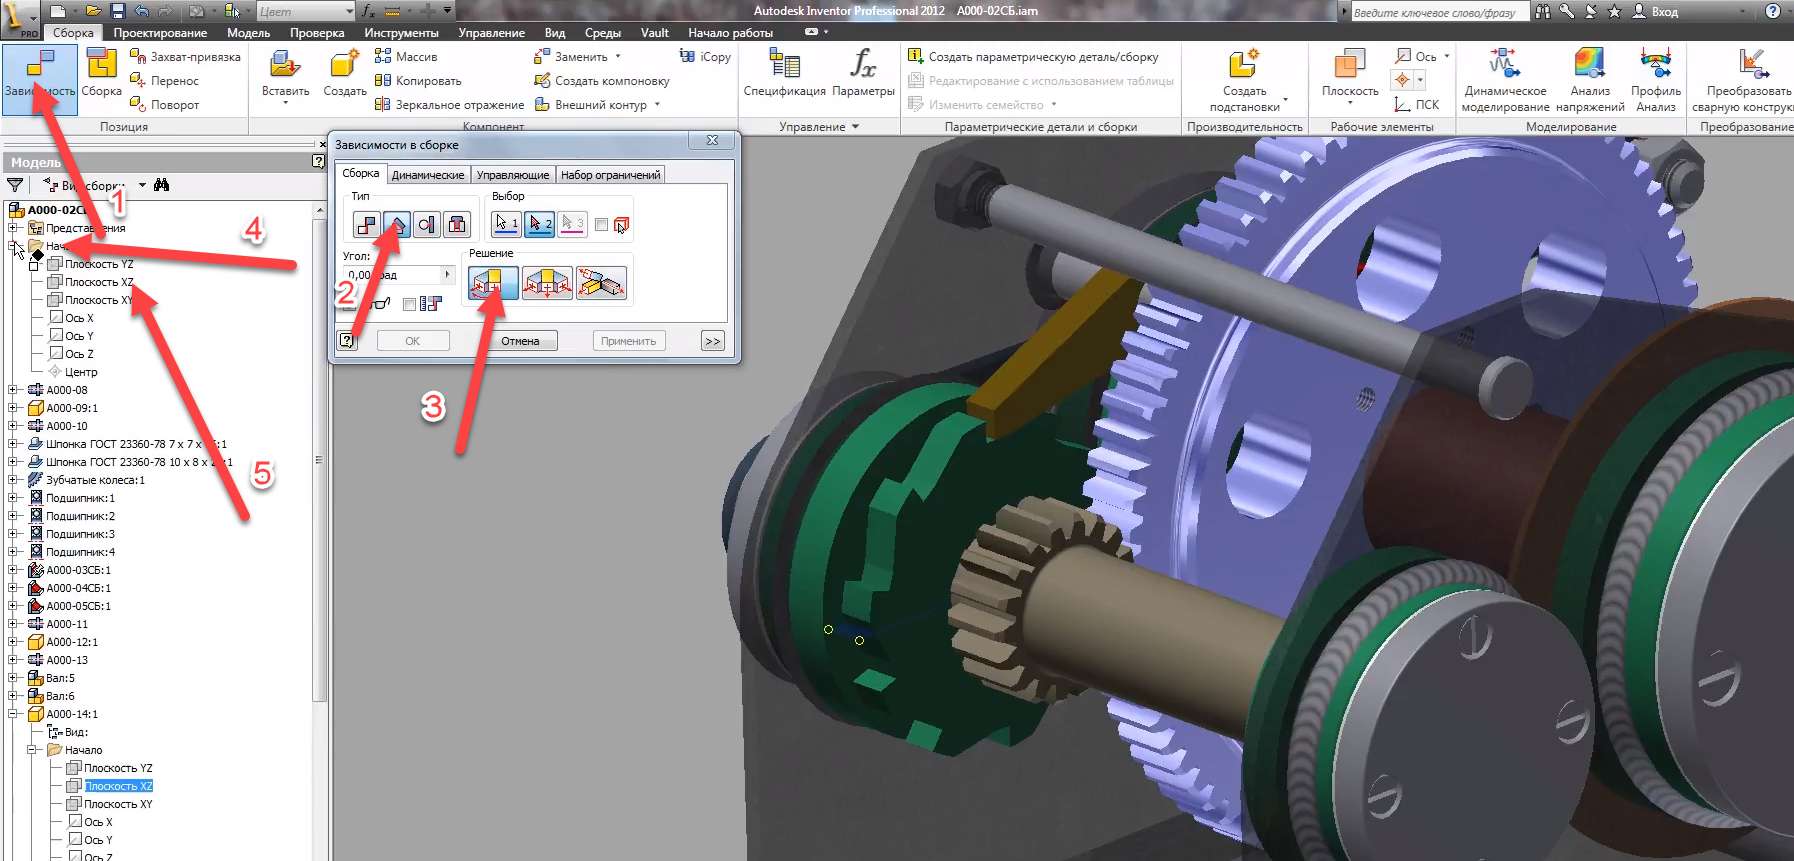The image size is (1794, 861).
Task: Switch to the Набор ограничений tab
Action: pos(610,175)
